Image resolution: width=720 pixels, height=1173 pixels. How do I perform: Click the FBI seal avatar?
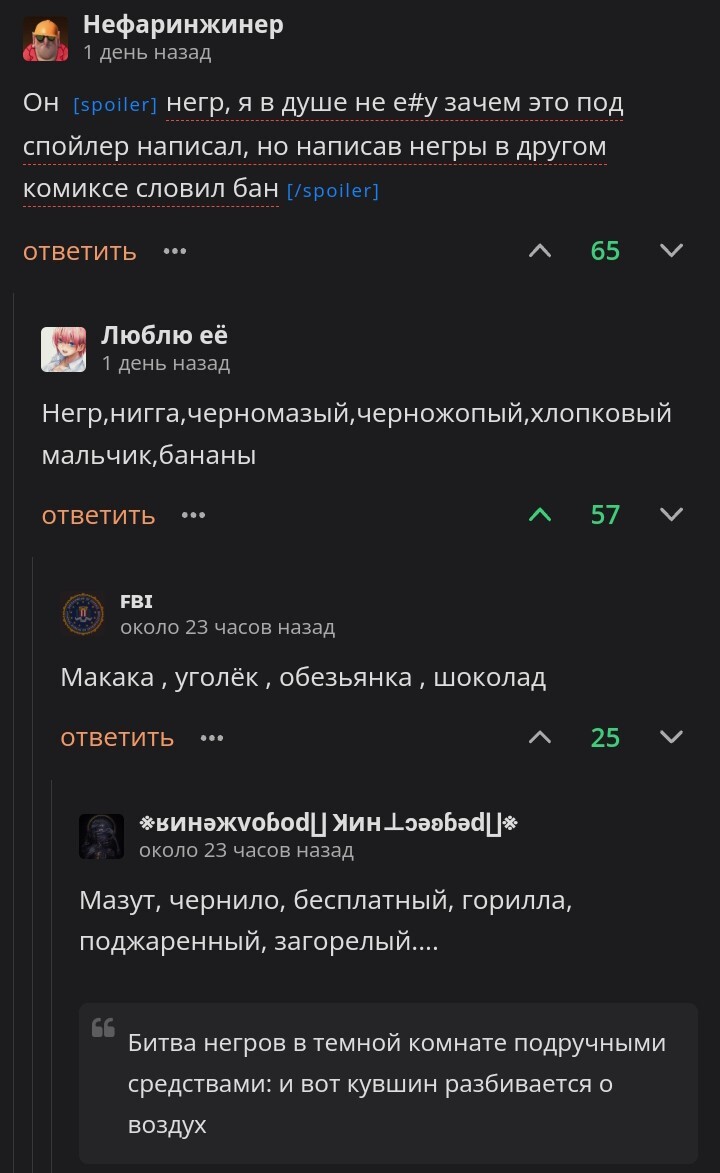(83, 614)
